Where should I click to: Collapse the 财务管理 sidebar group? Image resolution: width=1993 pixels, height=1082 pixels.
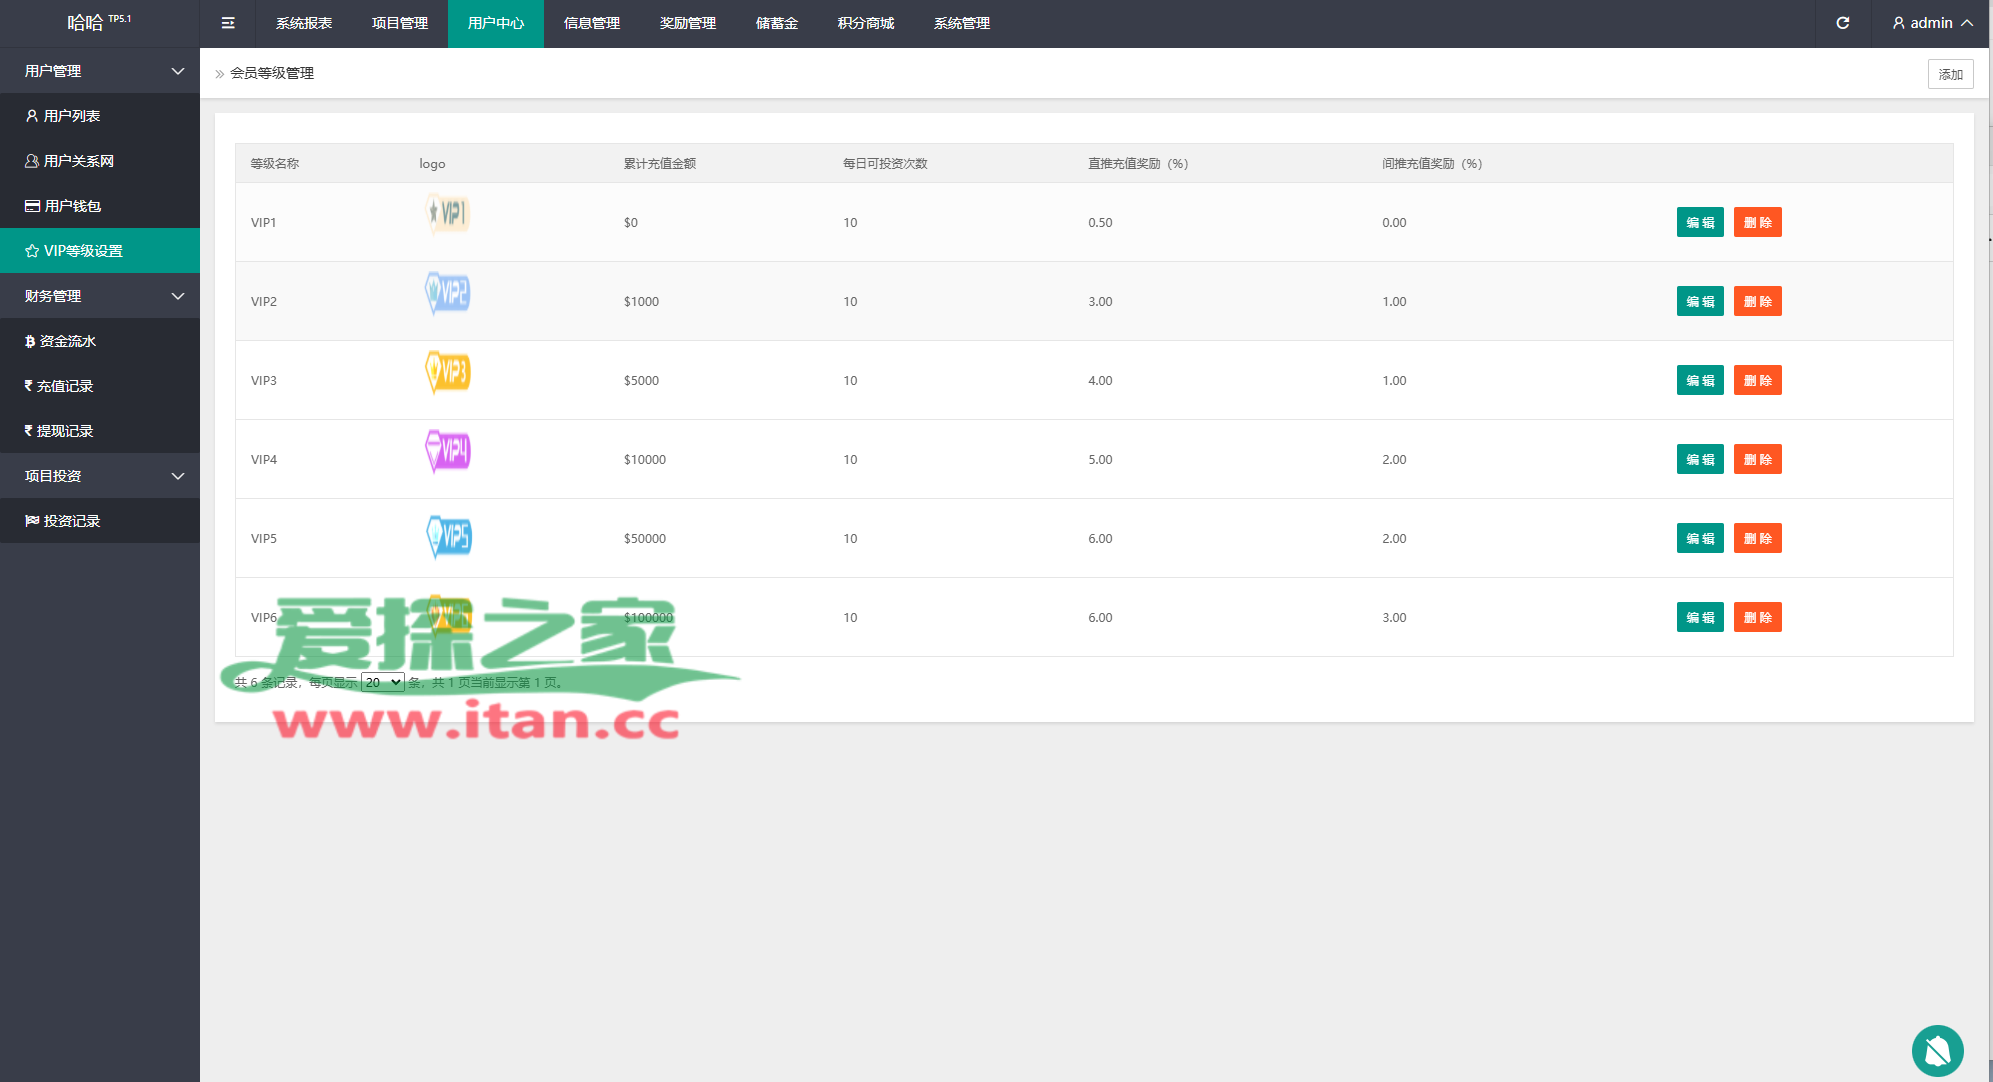(100, 296)
